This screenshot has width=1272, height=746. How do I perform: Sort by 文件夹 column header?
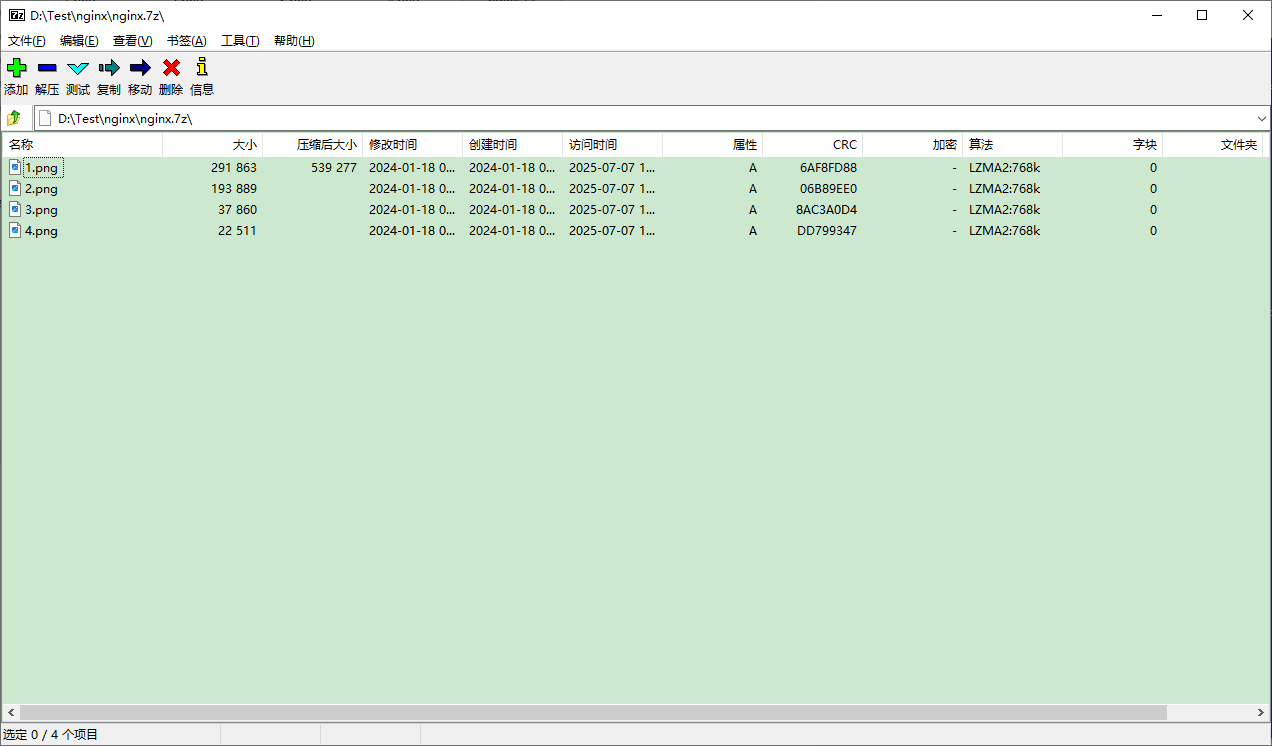point(1212,145)
